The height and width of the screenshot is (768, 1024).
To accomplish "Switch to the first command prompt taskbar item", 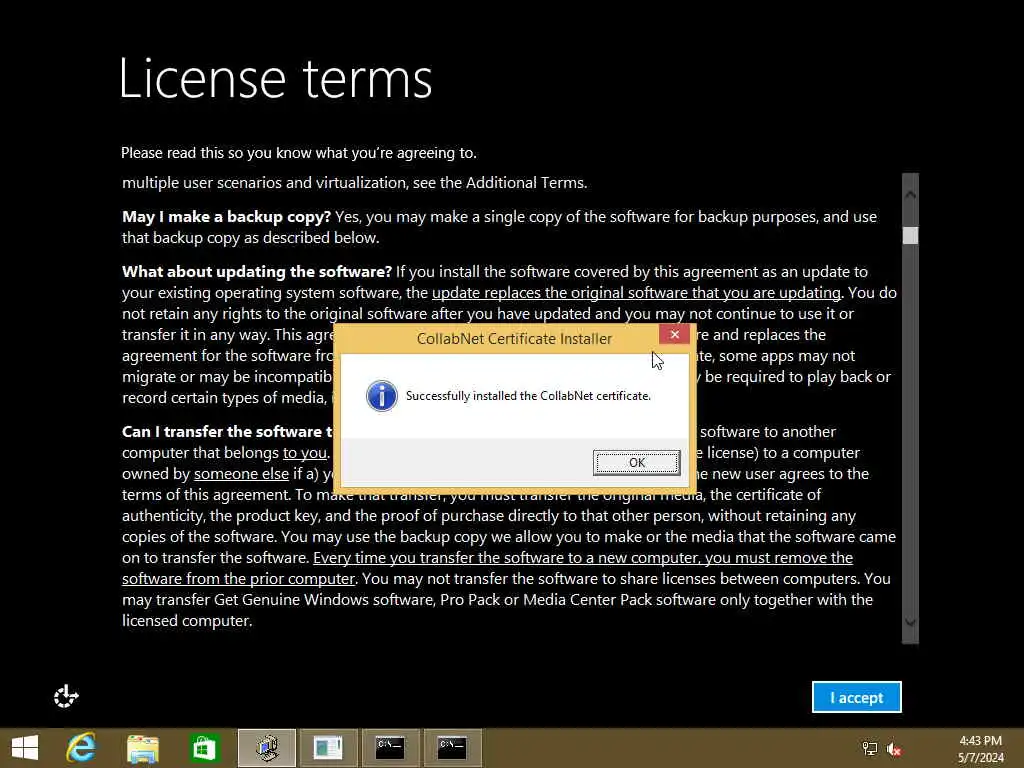I will (391, 748).
